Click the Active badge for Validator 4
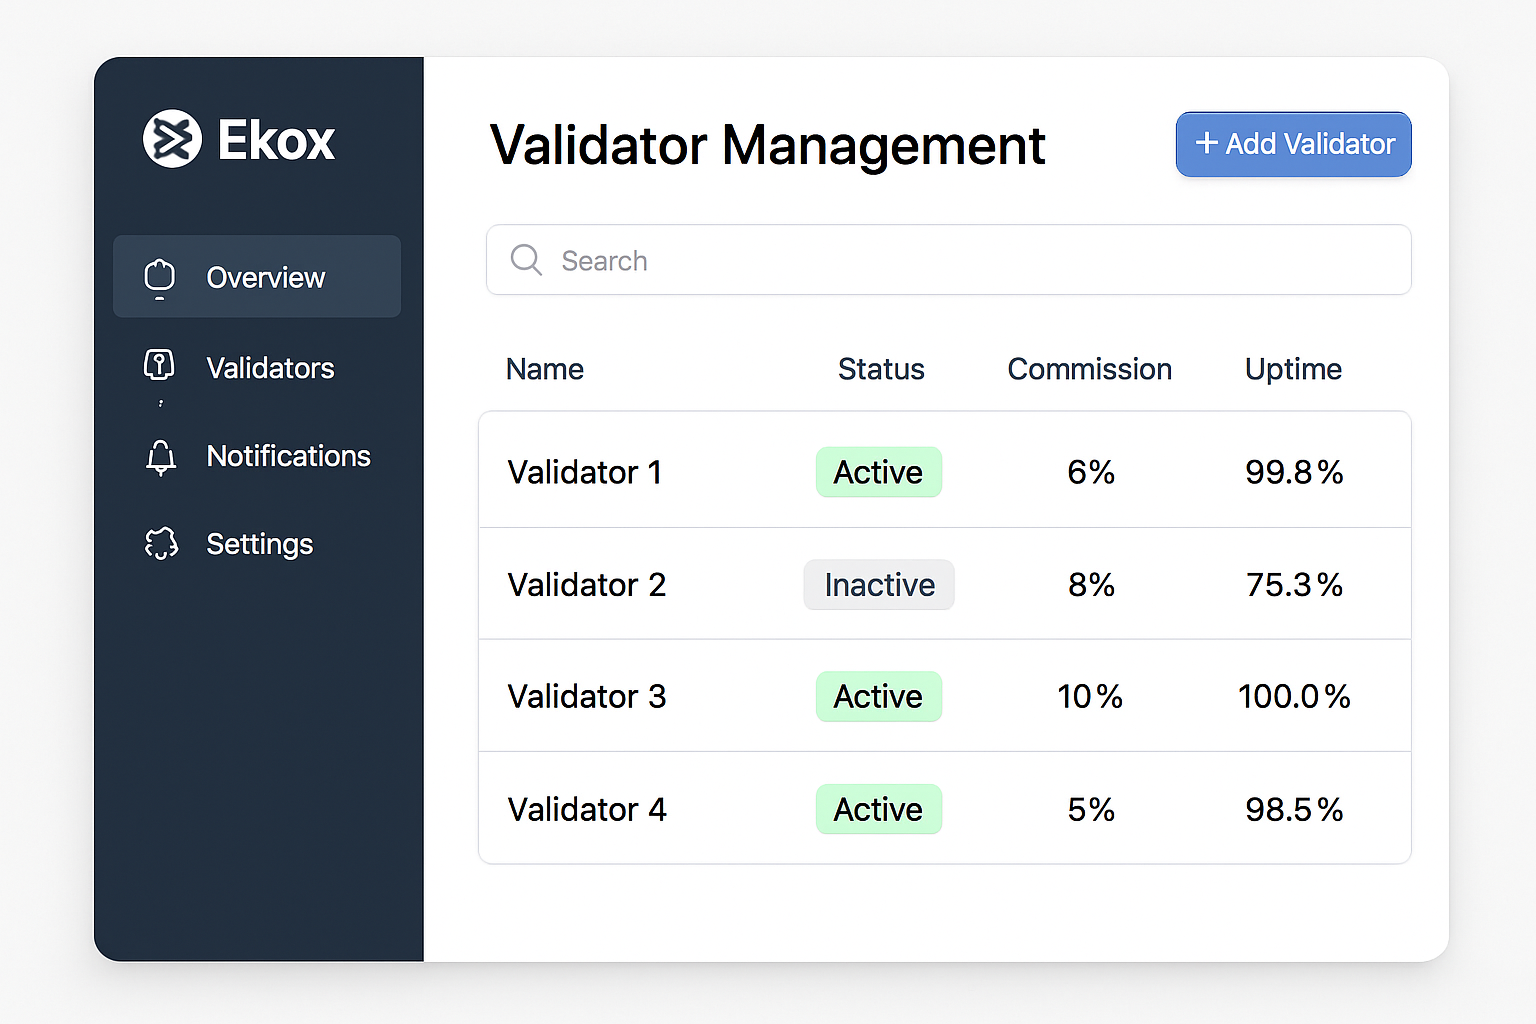The image size is (1536, 1024). 879,809
